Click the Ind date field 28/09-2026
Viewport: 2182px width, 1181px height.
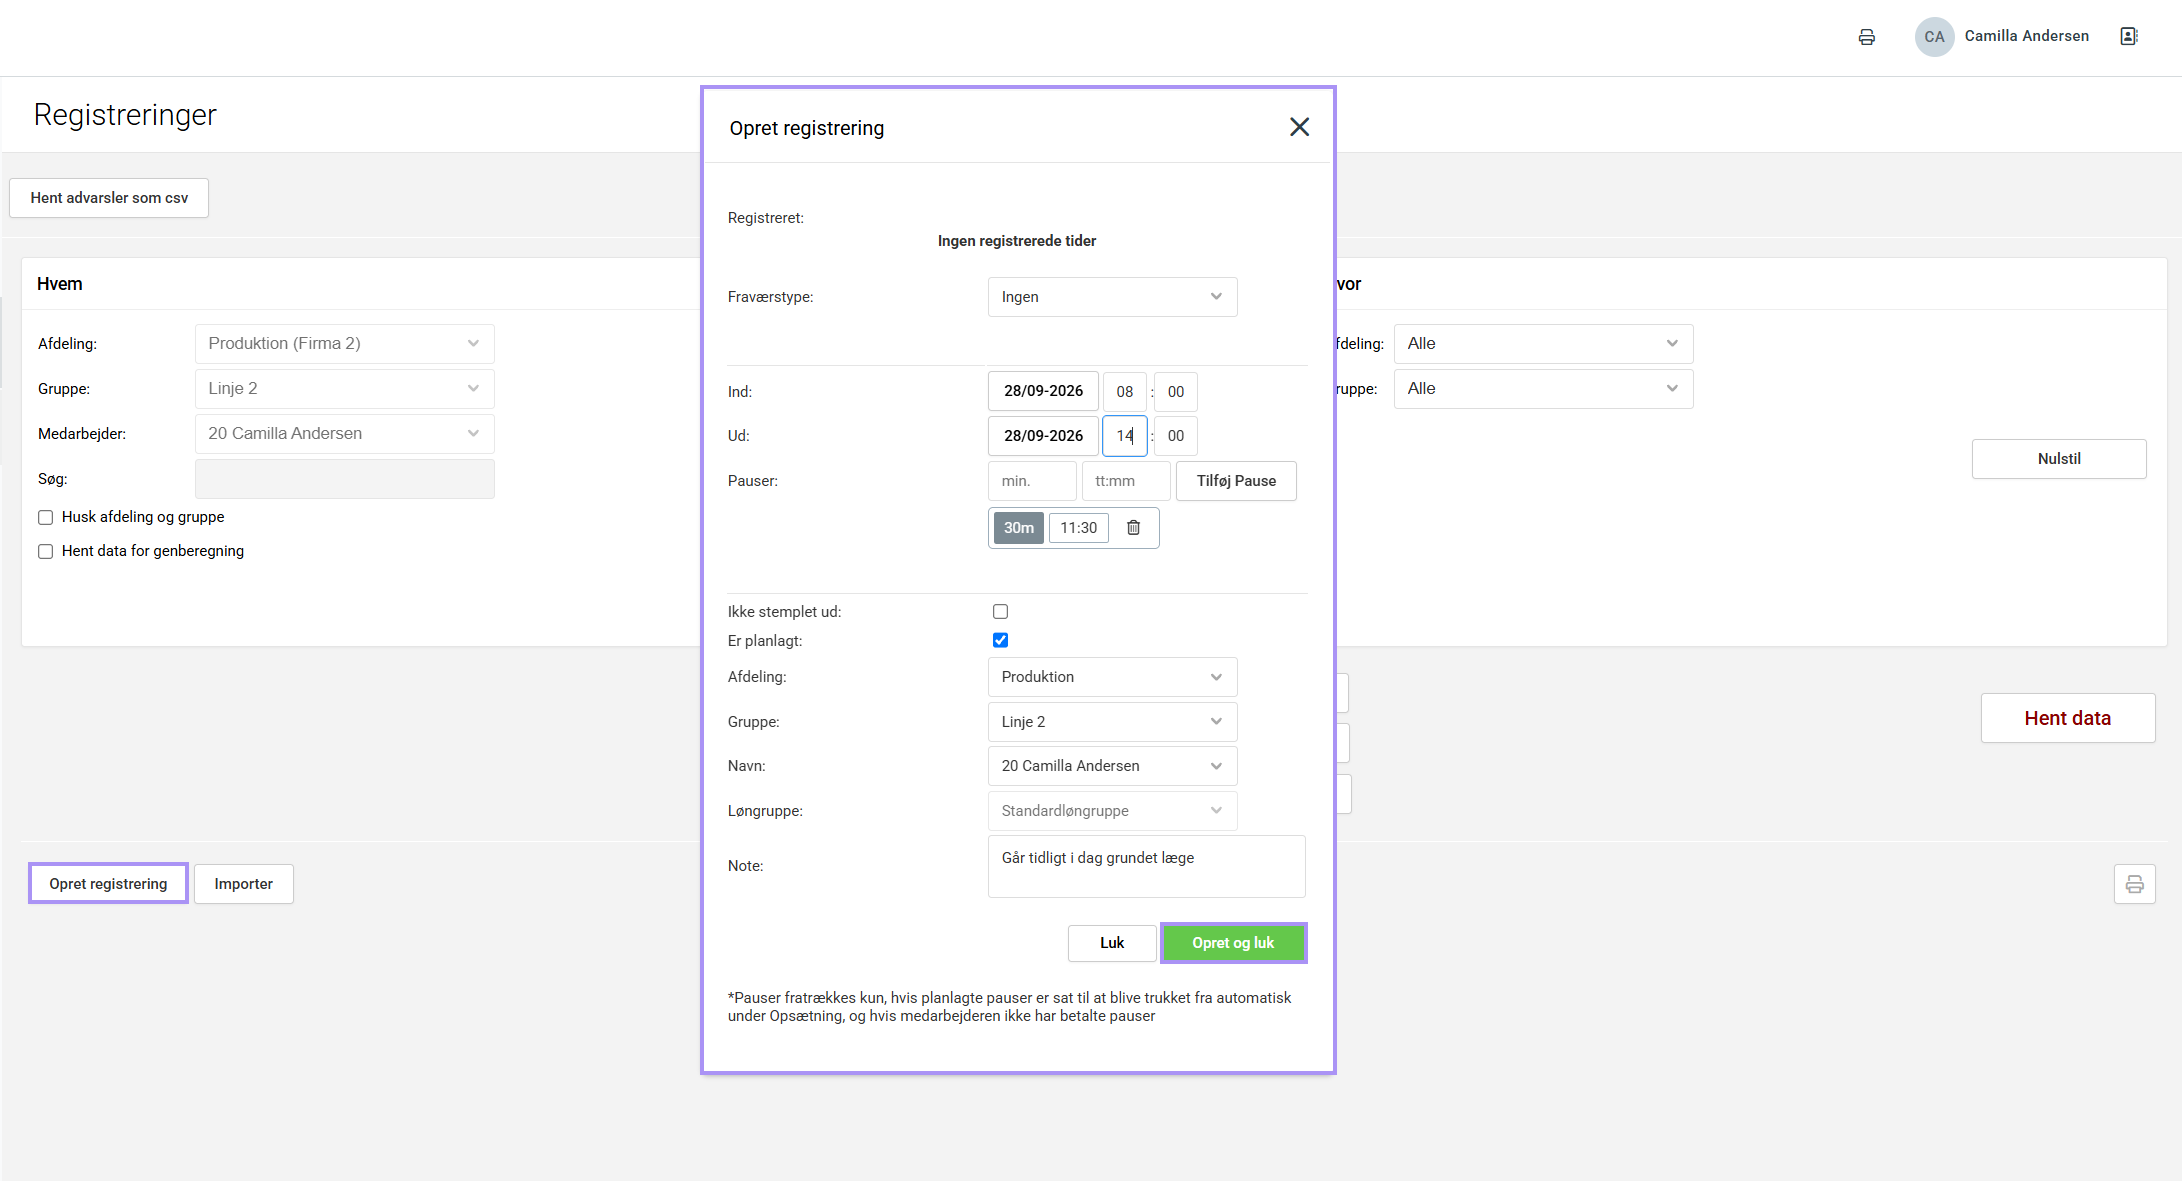[1043, 391]
